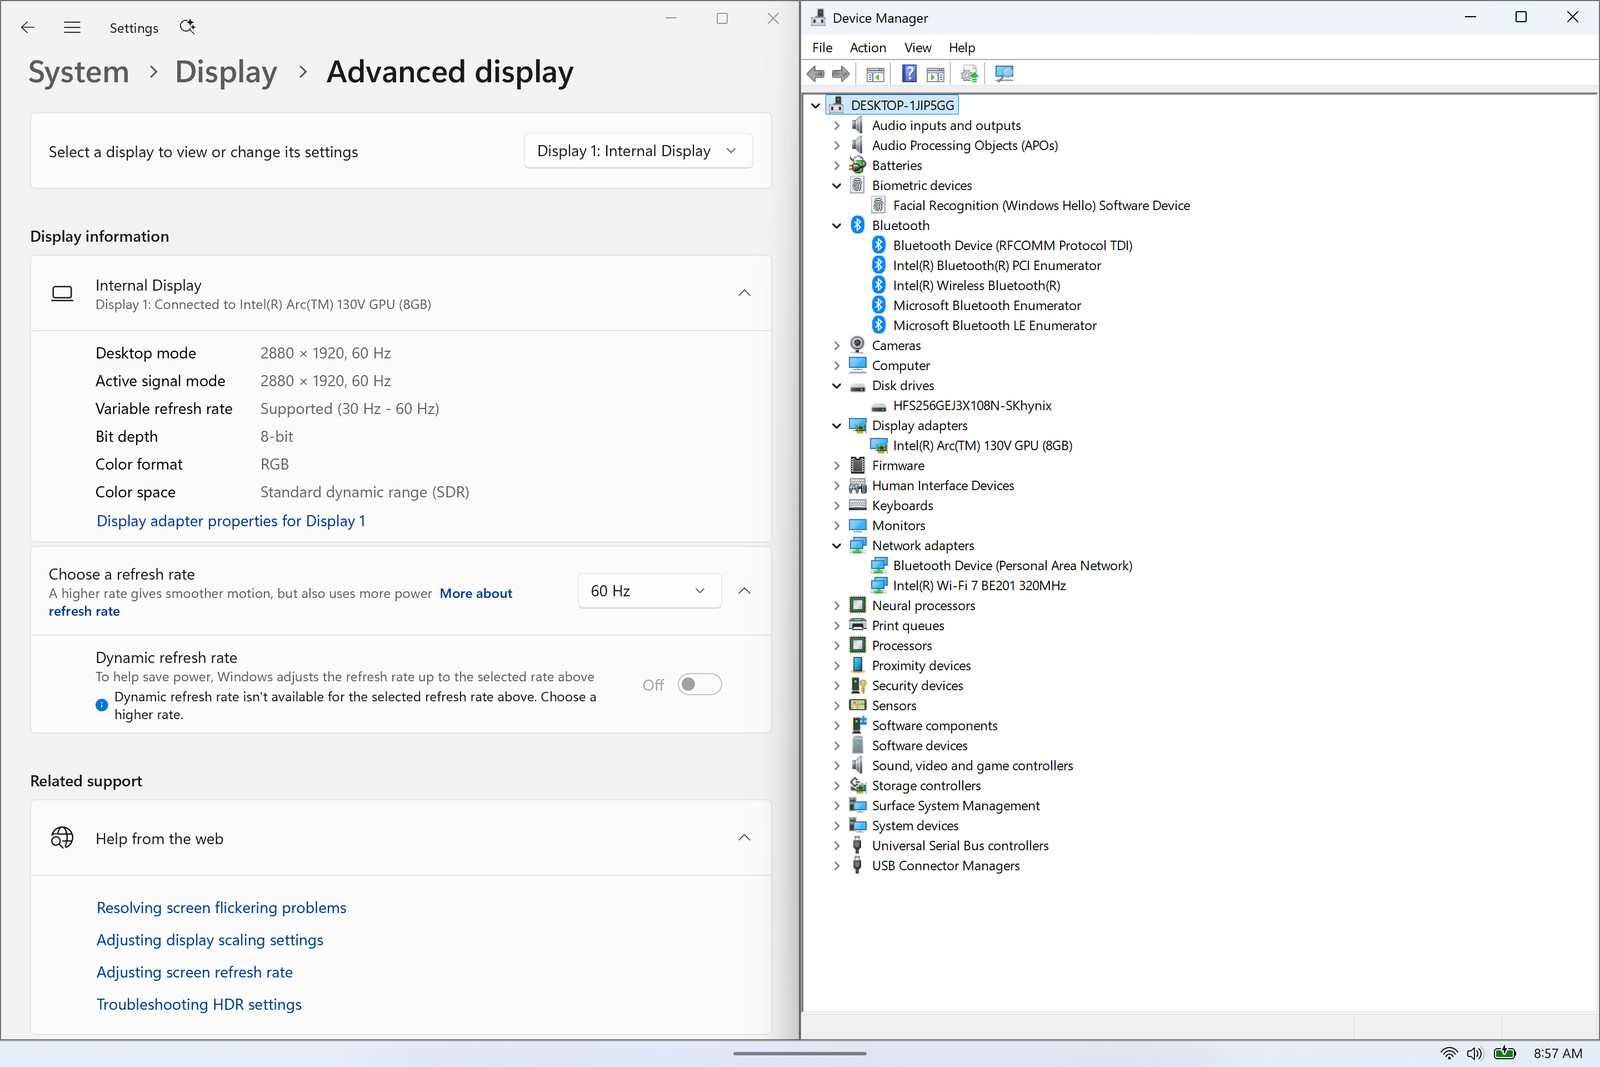Toggle the Dynamic refresh rate switch
1600x1067 pixels.
699,684
